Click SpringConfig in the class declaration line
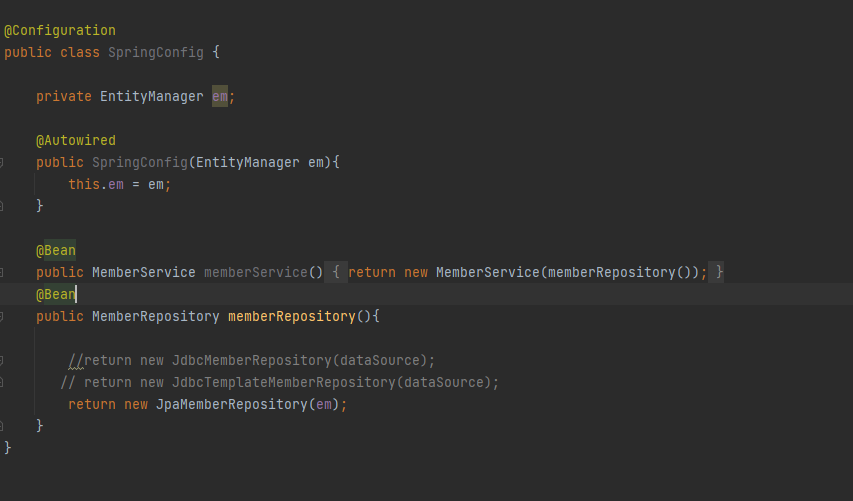853x501 pixels. (156, 53)
